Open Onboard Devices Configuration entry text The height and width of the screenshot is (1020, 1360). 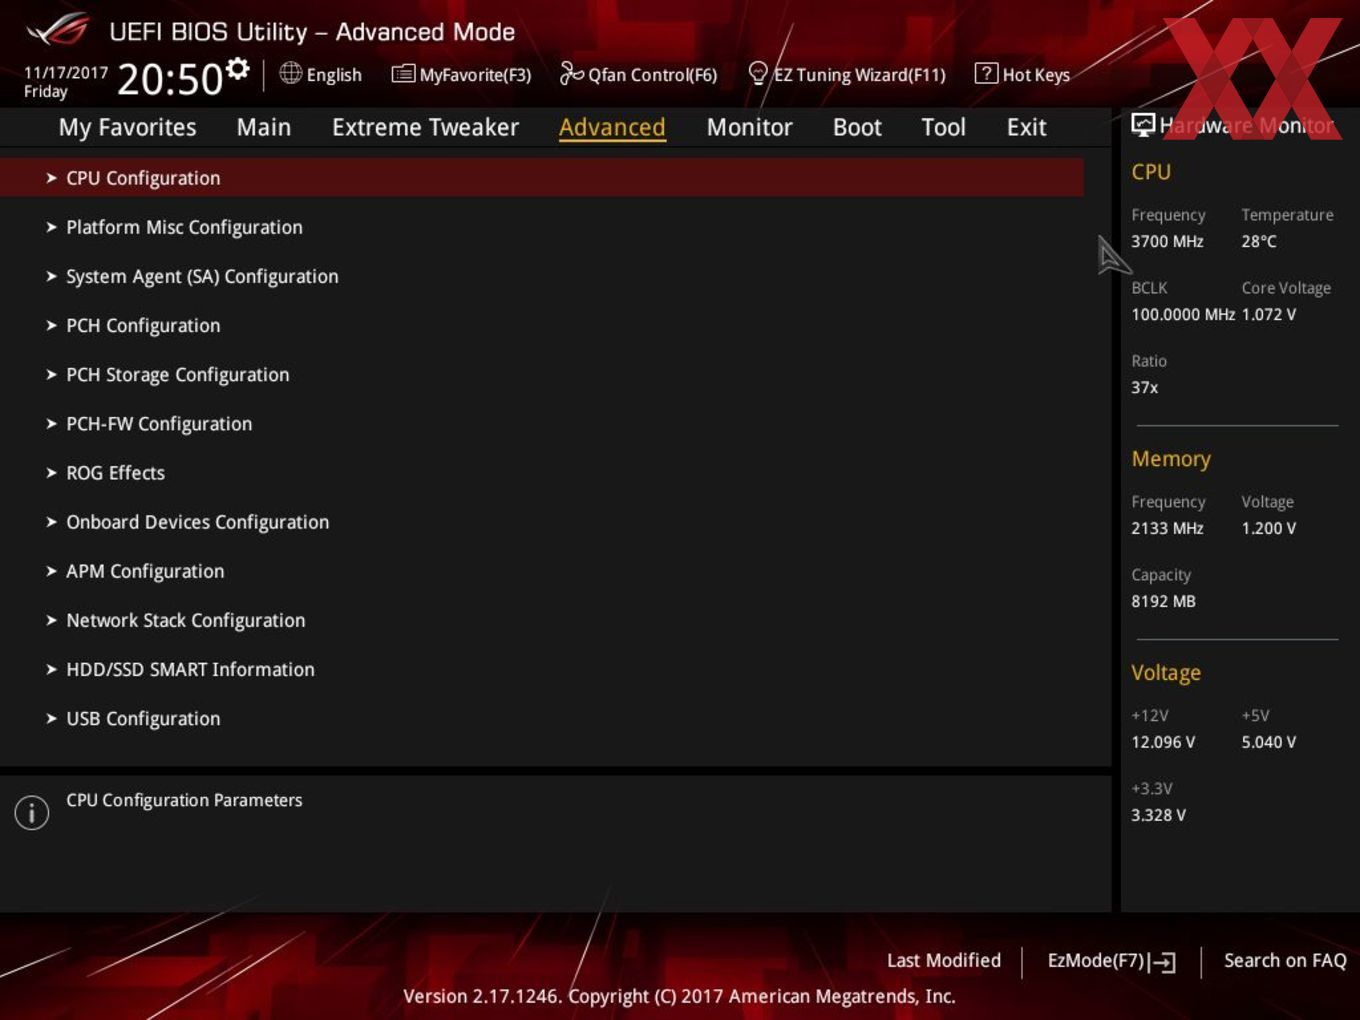pos(197,522)
